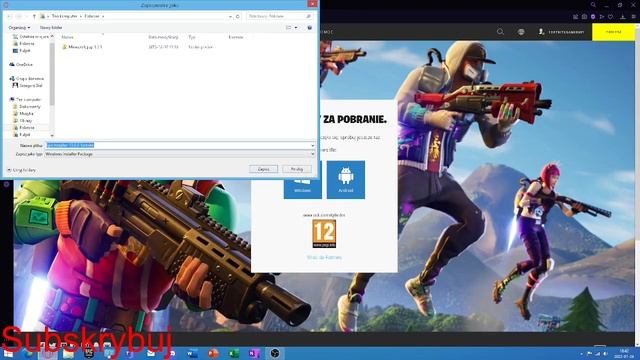The image size is (640, 360).
Task: Open browser downloads icon
Action: (x=623, y=17)
